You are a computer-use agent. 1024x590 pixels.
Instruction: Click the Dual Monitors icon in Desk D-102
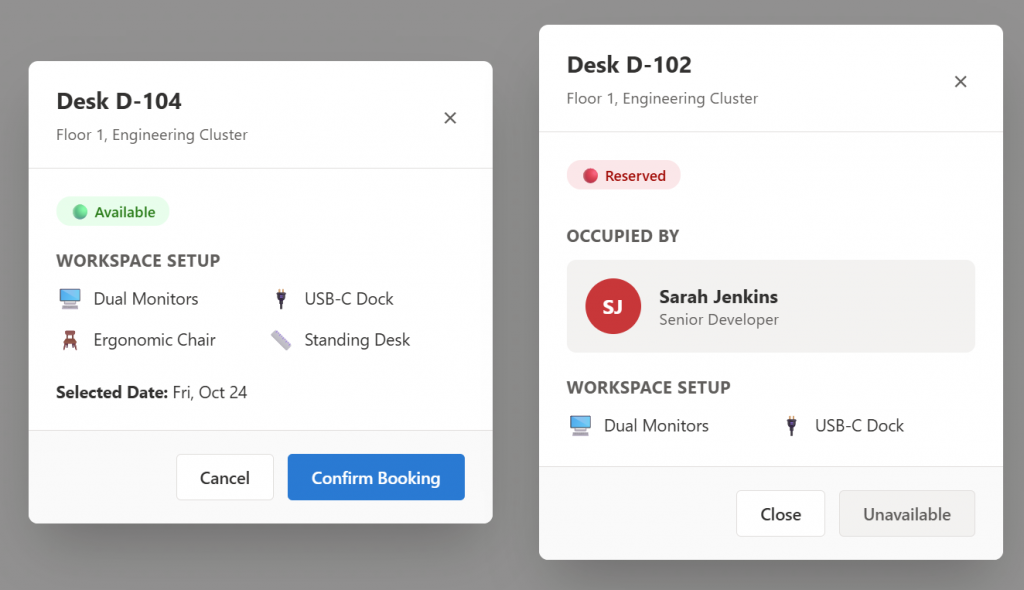pos(580,426)
